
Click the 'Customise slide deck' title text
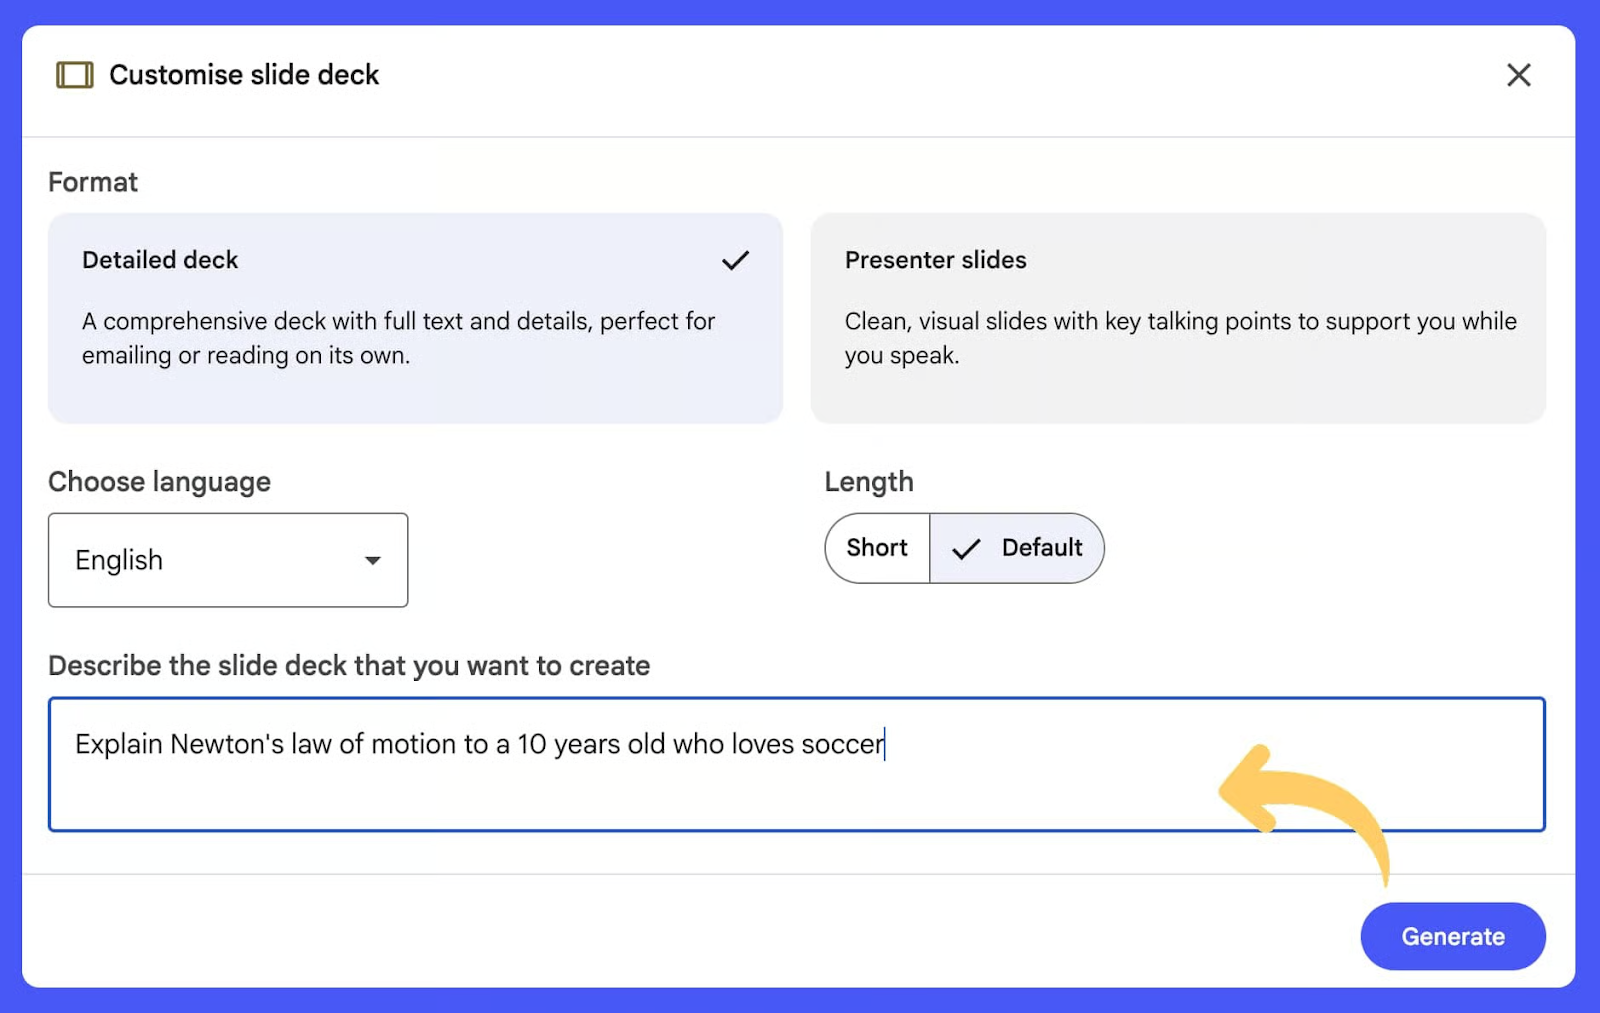coord(244,75)
